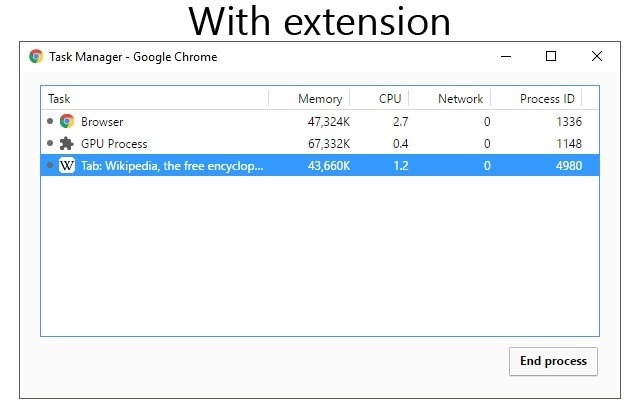This screenshot has height=400, width=640.
Task: Sort processes by CPU column header
Action: 379,98
